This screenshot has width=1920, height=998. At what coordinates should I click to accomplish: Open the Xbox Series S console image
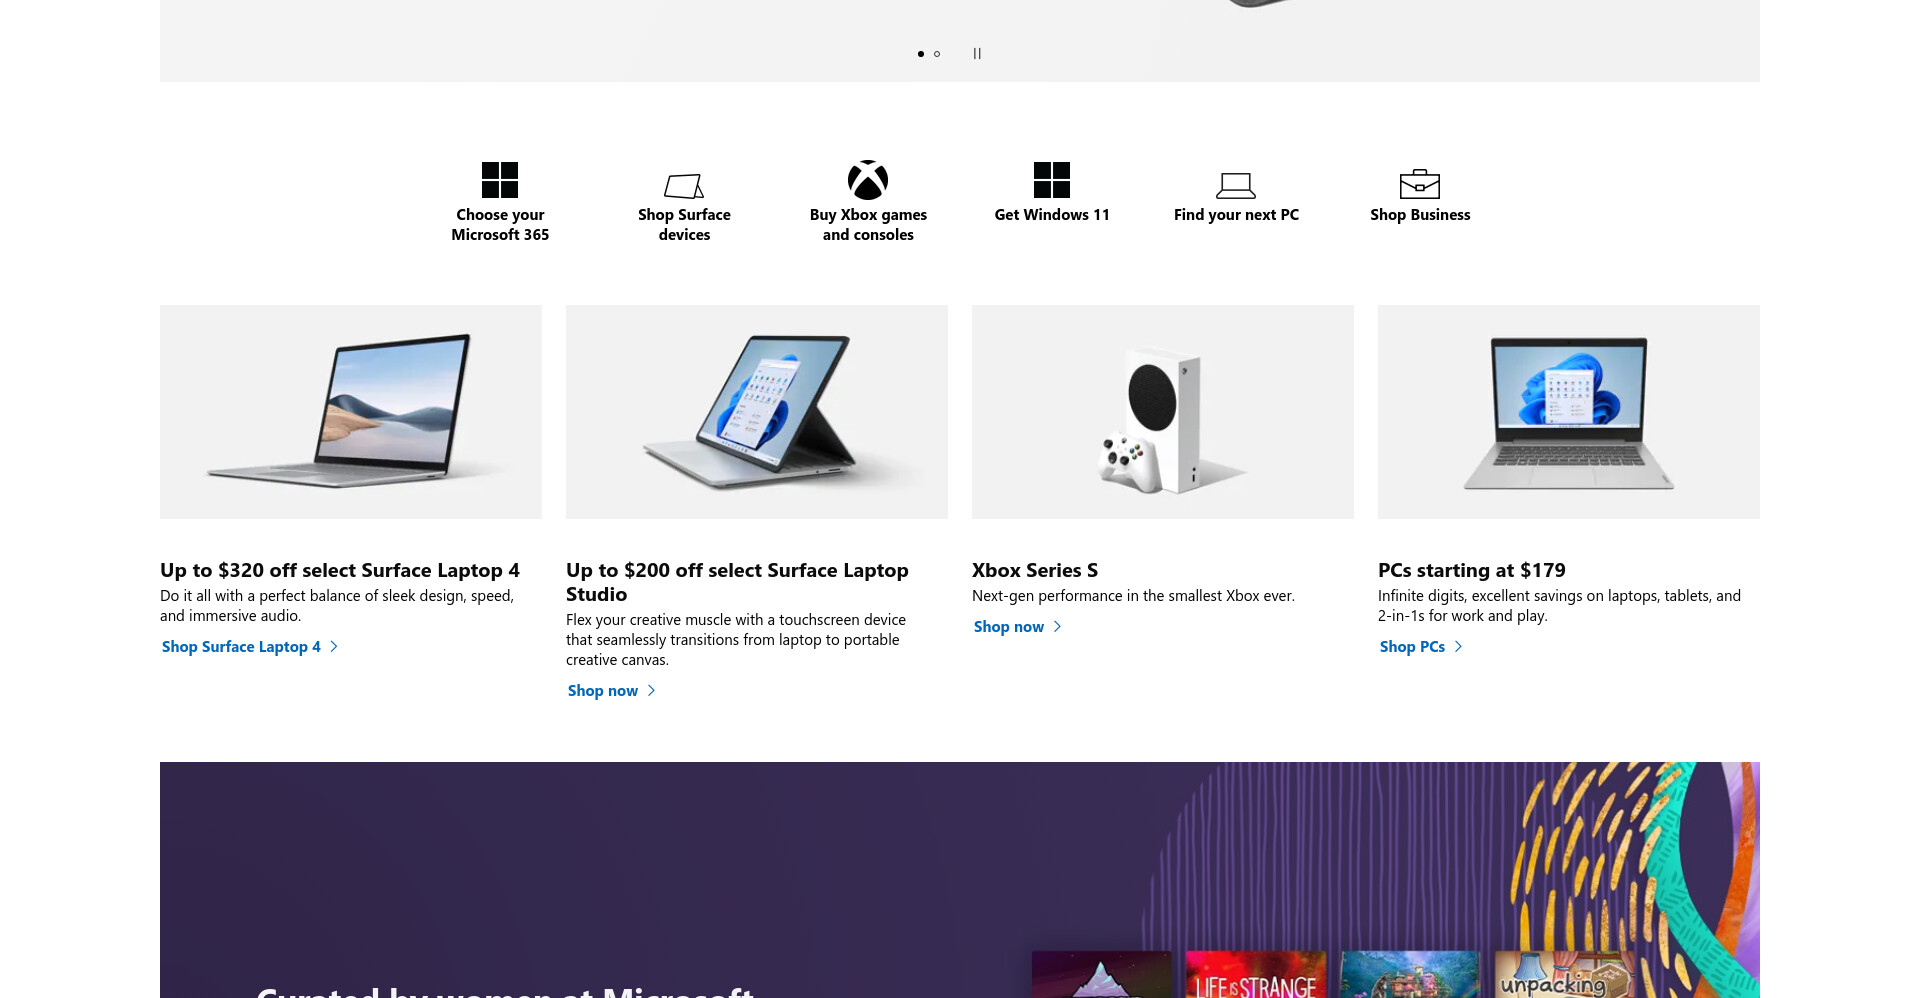(1163, 412)
